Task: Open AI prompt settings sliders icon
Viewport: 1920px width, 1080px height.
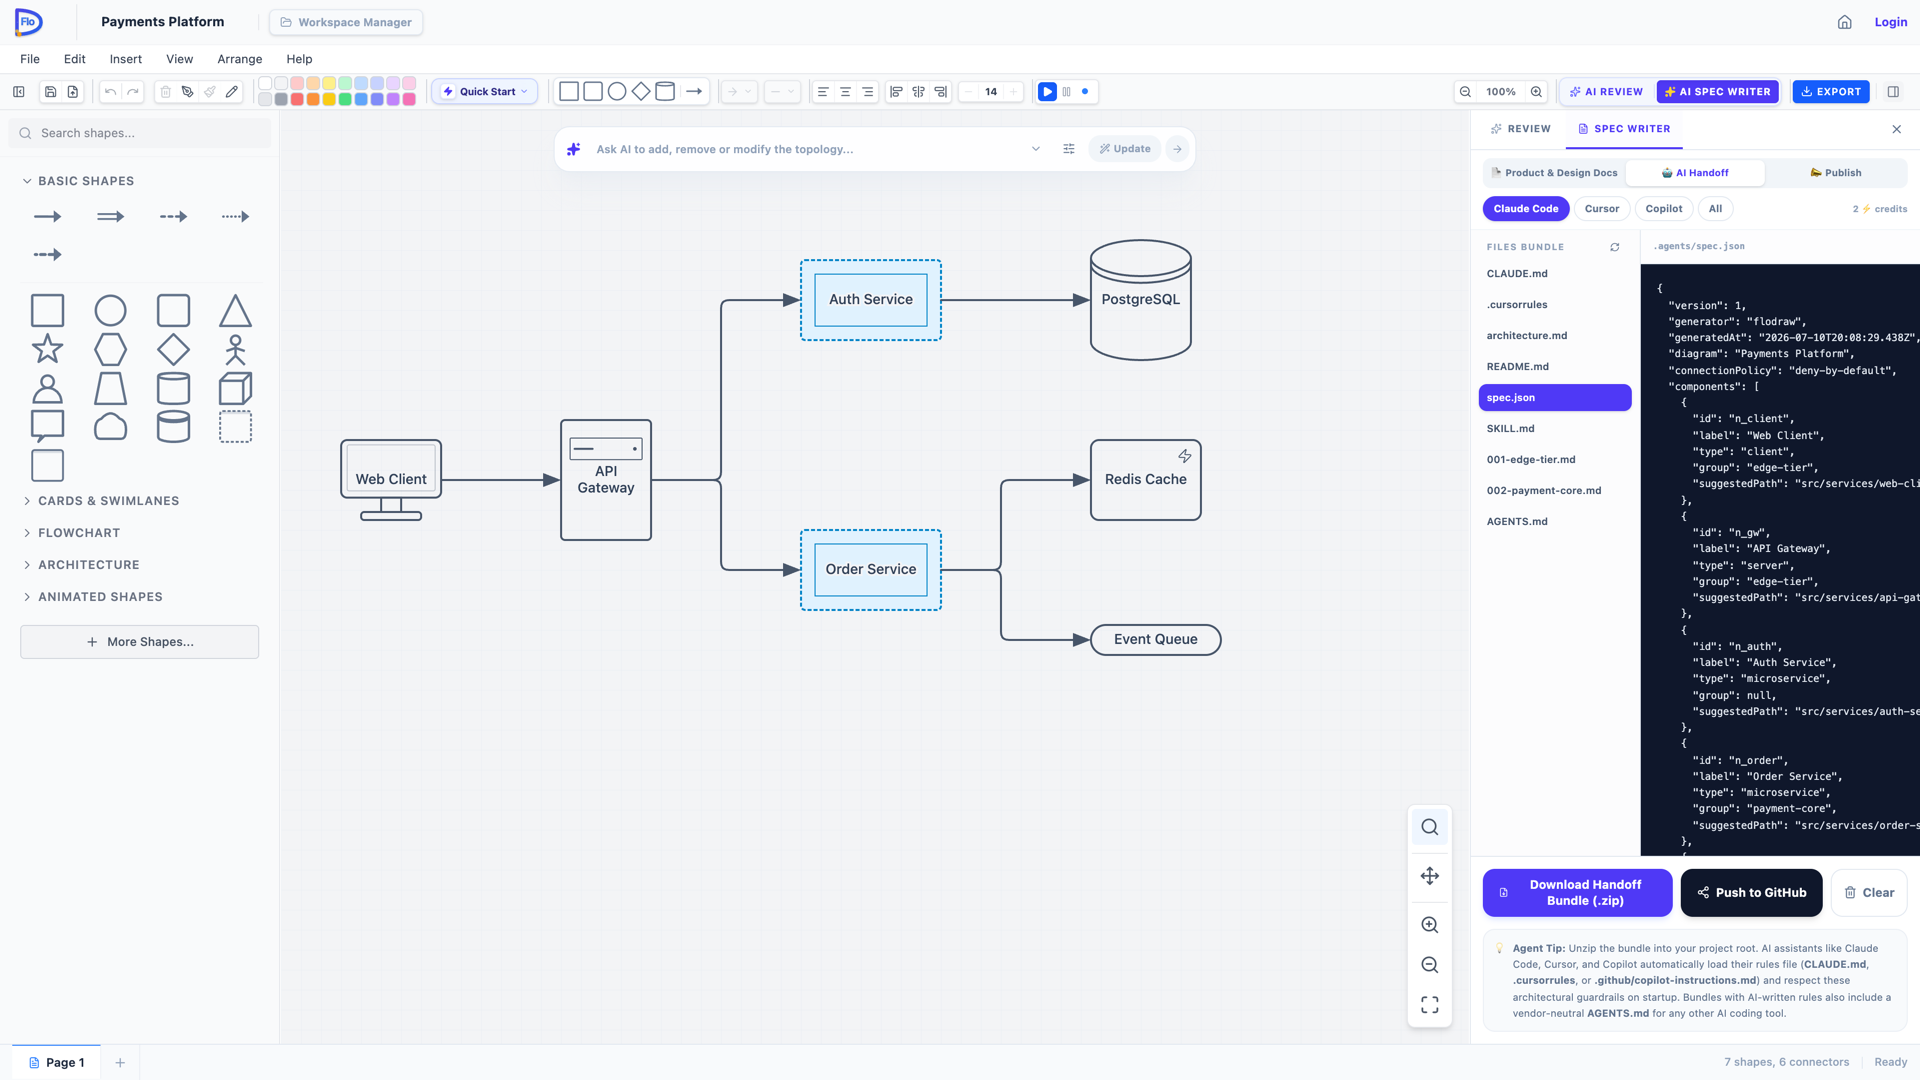Action: click(x=1069, y=149)
